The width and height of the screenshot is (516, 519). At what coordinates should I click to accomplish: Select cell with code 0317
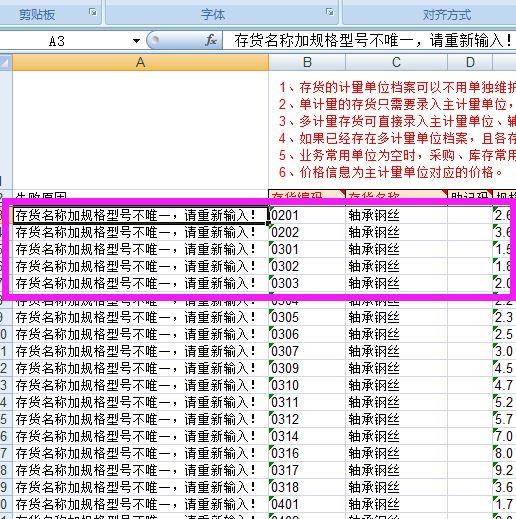pyautogui.click(x=307, y=470)
